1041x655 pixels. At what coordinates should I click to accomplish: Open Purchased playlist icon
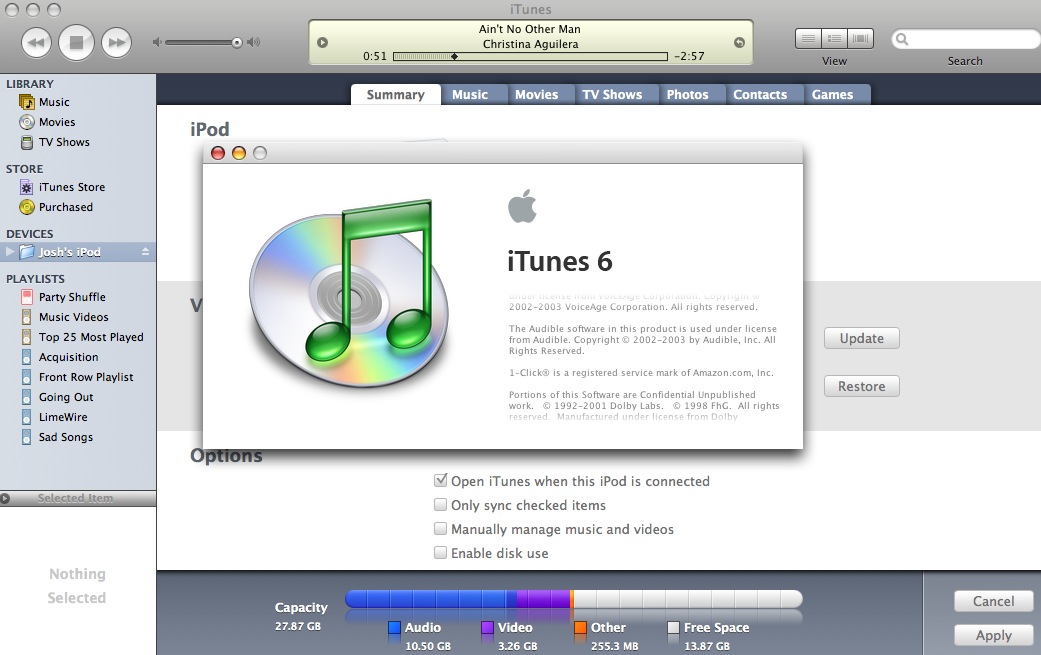pyautogui.click(x=27, y=207)
